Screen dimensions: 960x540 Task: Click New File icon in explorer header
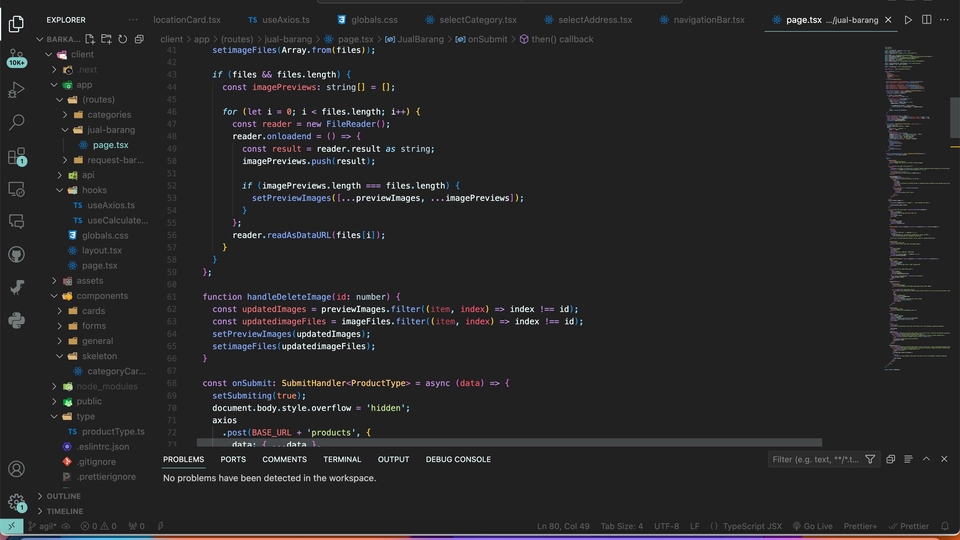[x=90, y=39]
